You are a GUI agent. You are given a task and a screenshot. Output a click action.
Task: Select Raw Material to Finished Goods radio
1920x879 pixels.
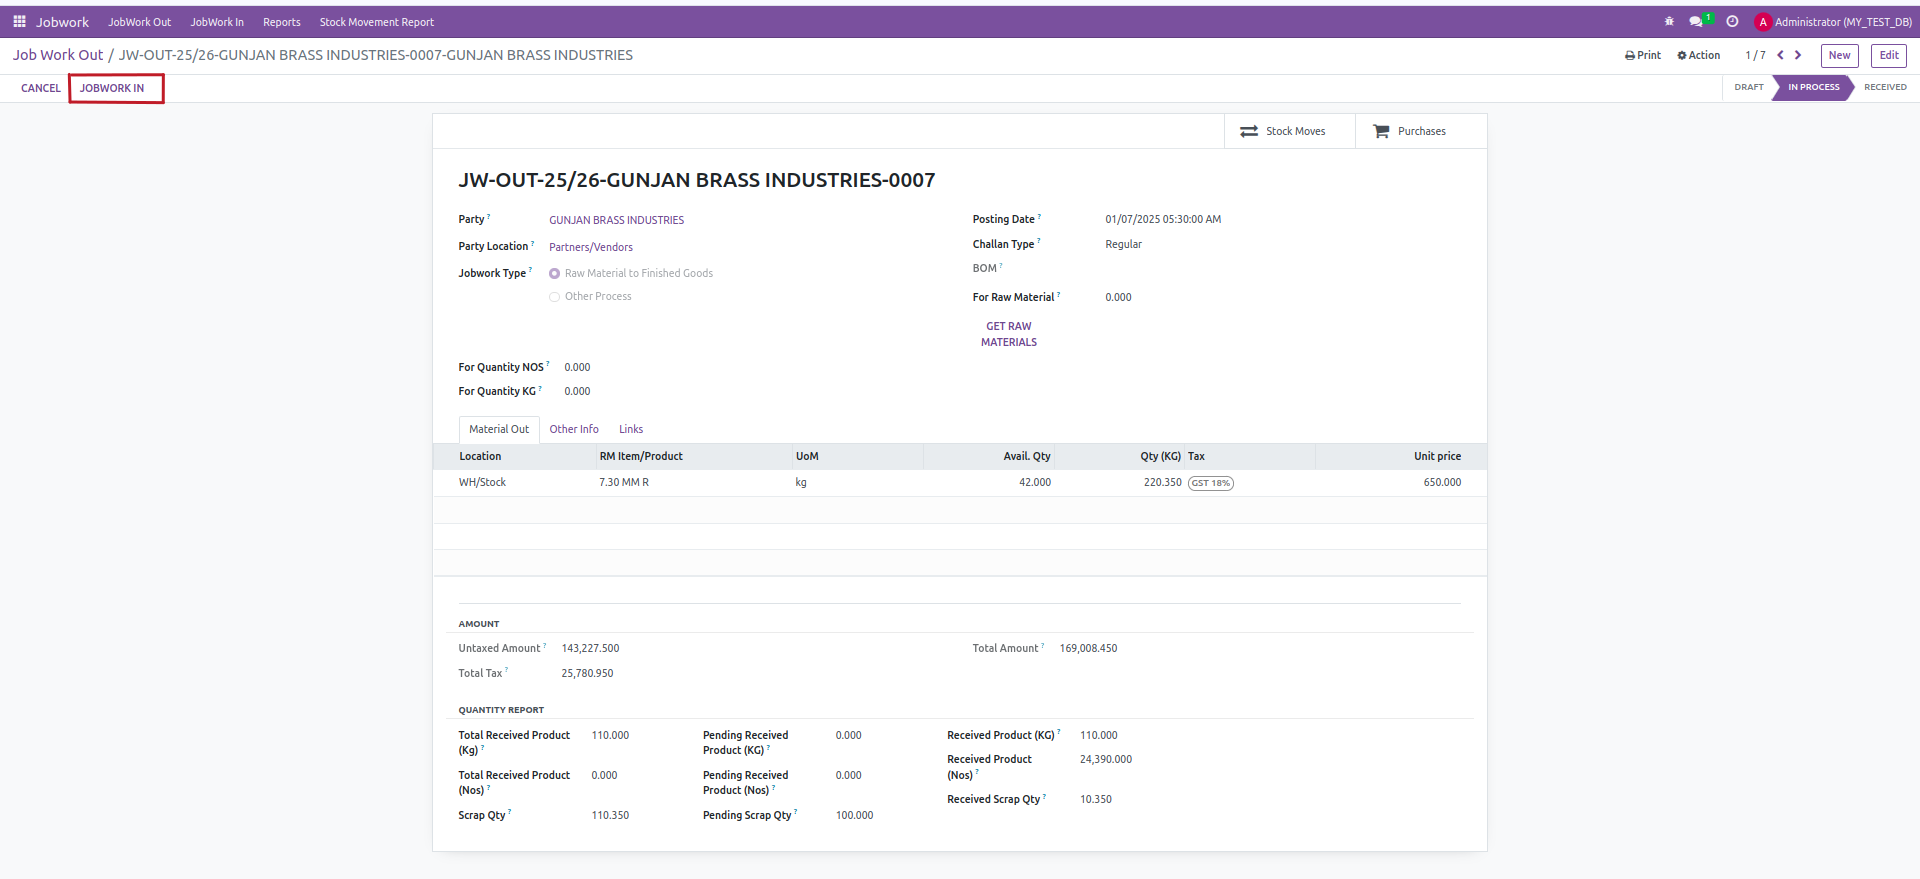point(554,273)
